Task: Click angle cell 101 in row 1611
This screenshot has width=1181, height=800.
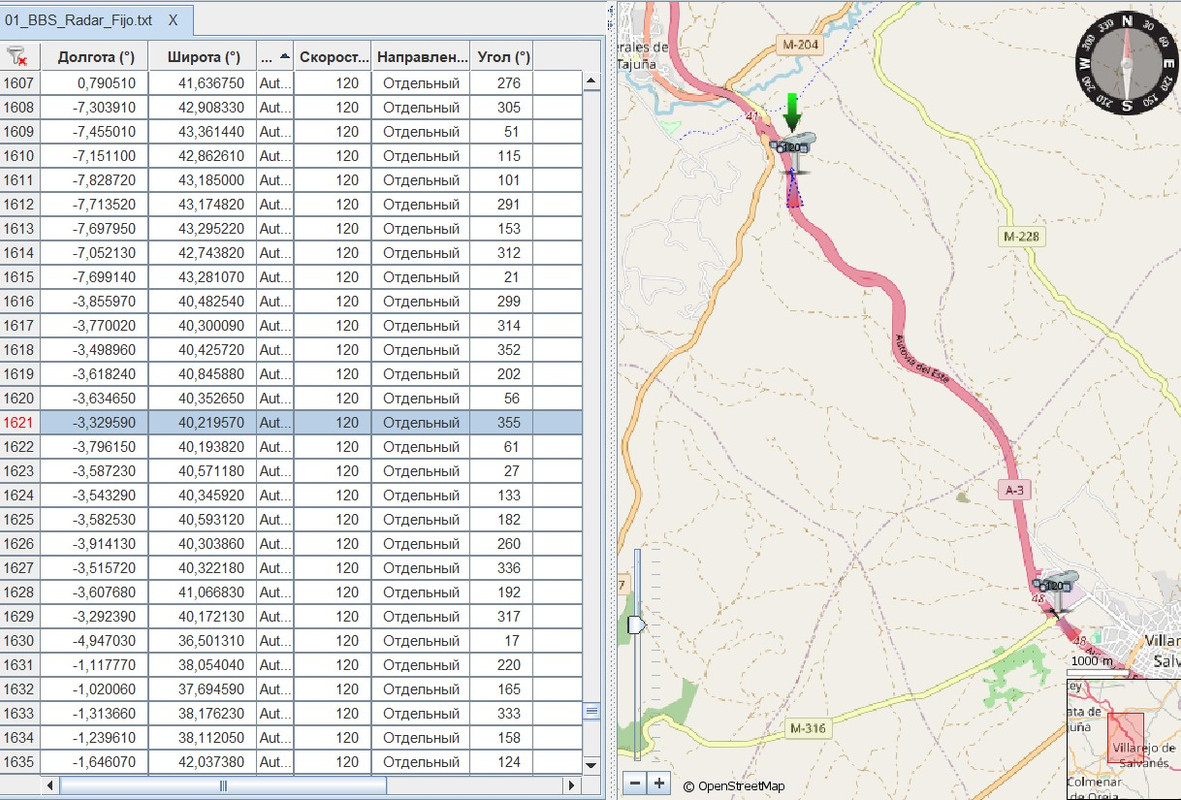Action: [x=502, y=180]
